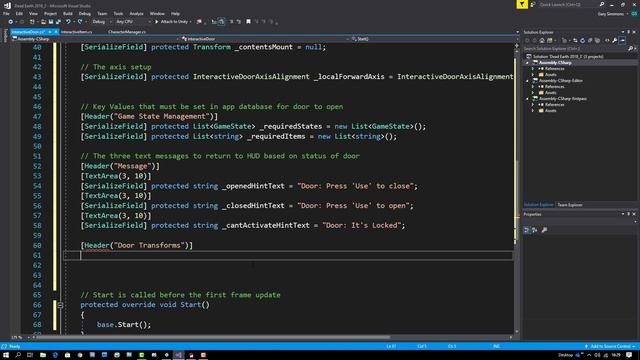Click the Alphabetical sort icon in Properties panel
This screenshot has height=360, width=640.
tap(535, 230)
